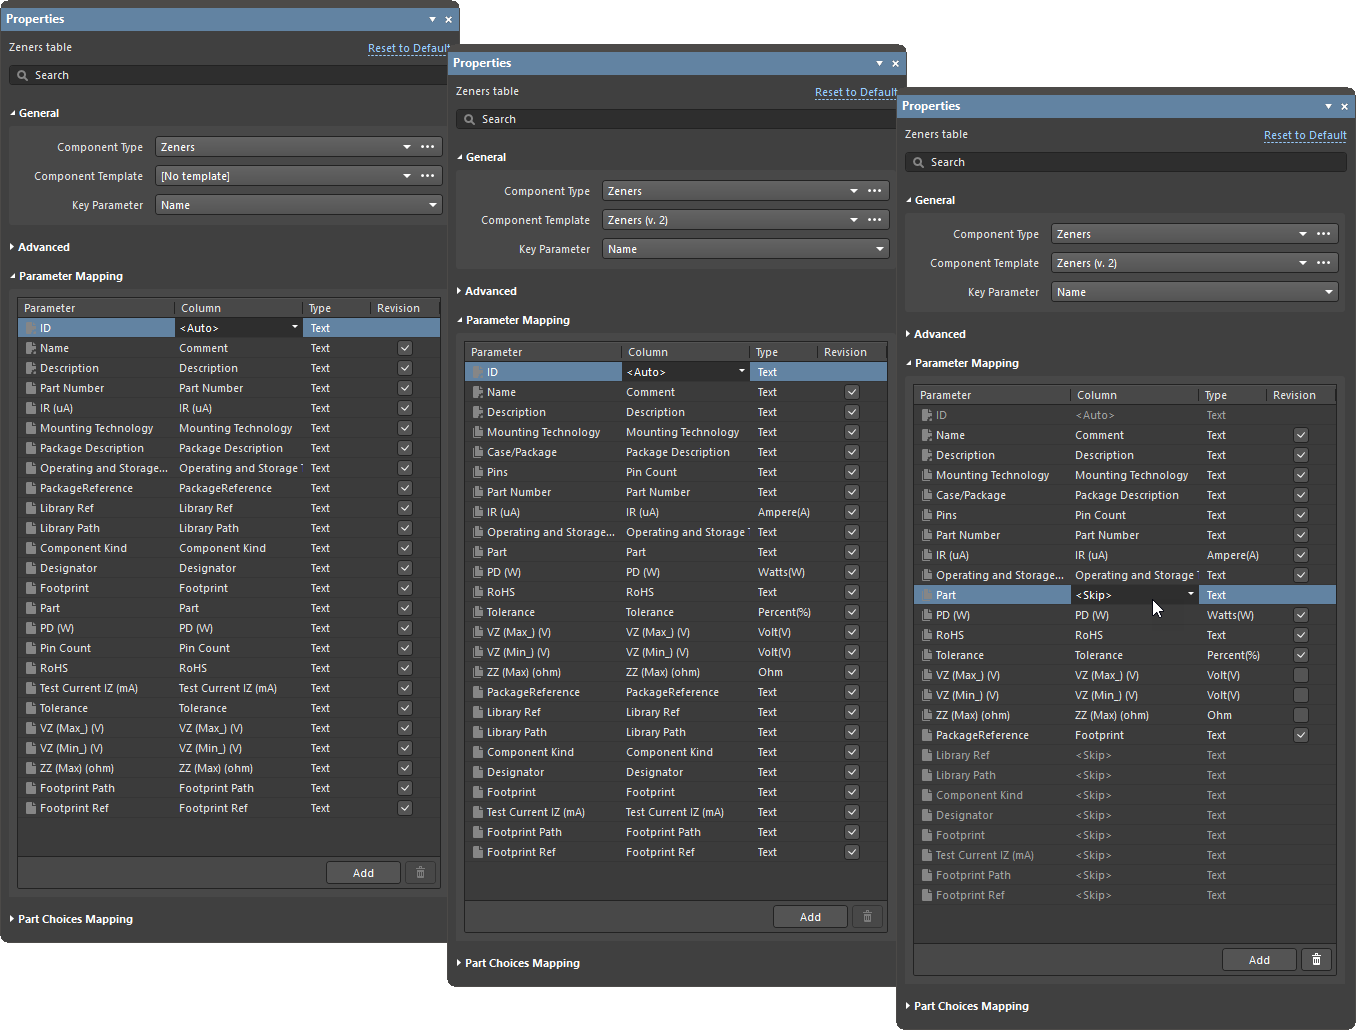1356x1030 pixels.
Task: Click Reset to Default link in rightmost panel
Action: [1304, 135]
